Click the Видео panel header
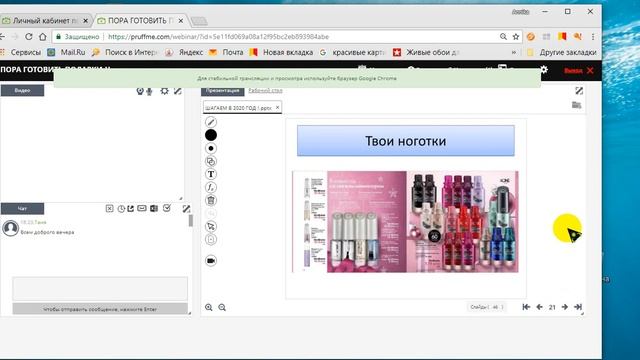The height and width of the screenshot is (360, 640). tap(22, 91)
